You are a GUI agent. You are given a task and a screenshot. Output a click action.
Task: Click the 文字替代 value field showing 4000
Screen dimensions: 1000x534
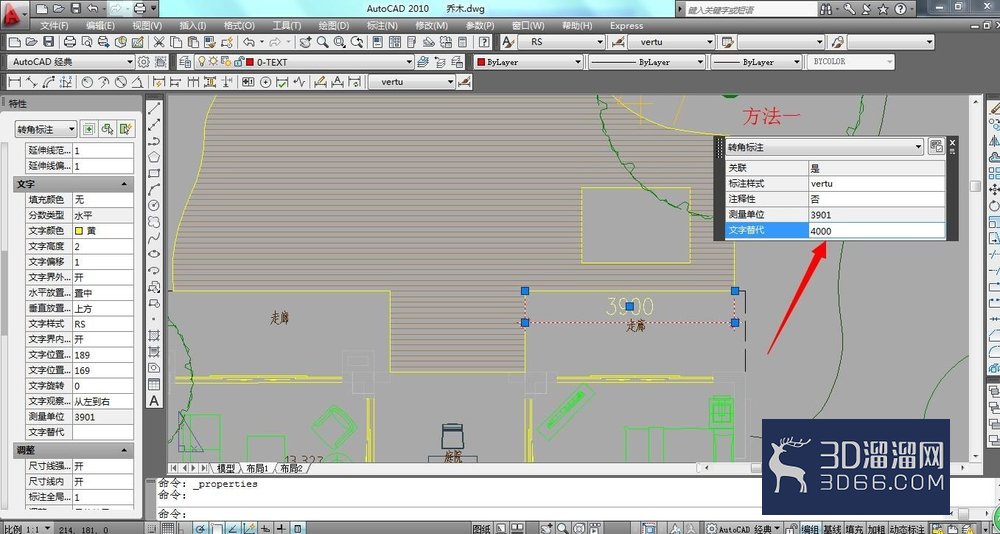(876, 231)
